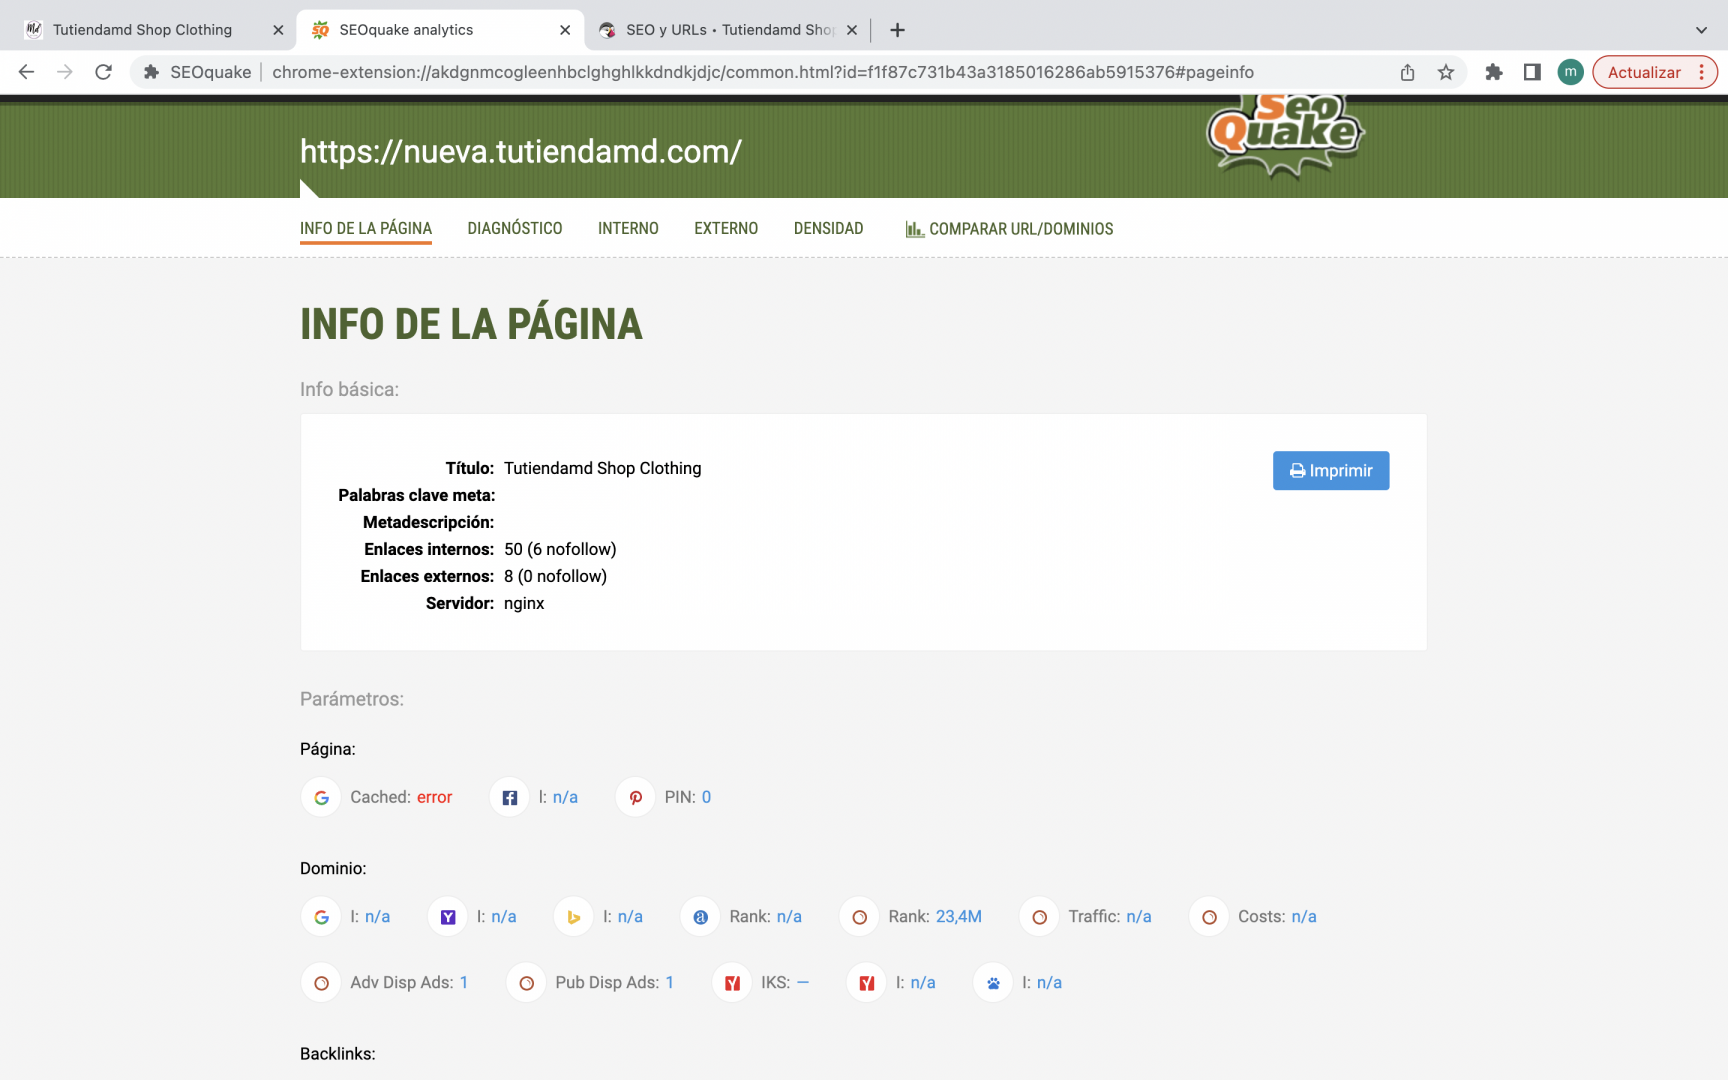Click the browser forward arrow
Viewport: 1728px width, 1080px height.
pos(65,72)
